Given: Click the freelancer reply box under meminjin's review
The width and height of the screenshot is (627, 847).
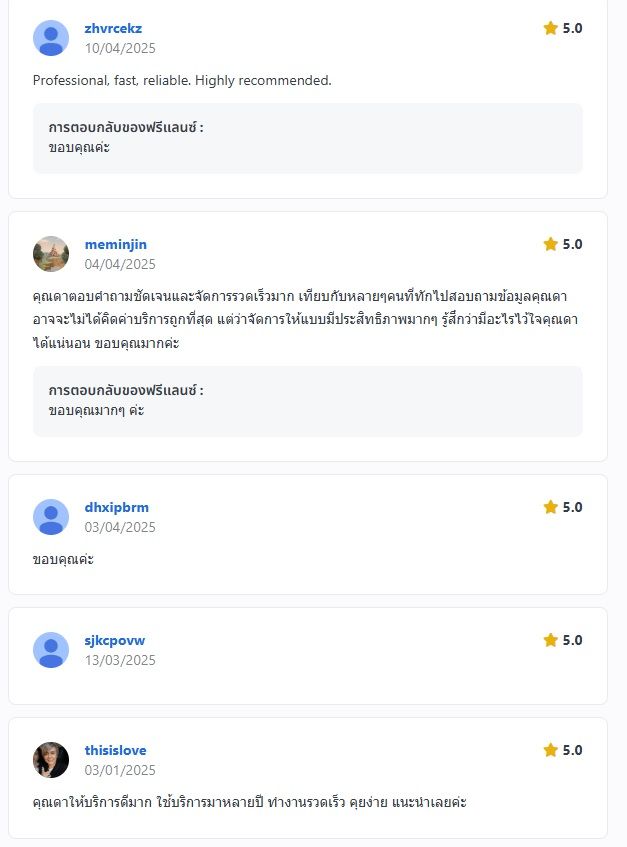Looking at the screenshot, I should (307, 401).
